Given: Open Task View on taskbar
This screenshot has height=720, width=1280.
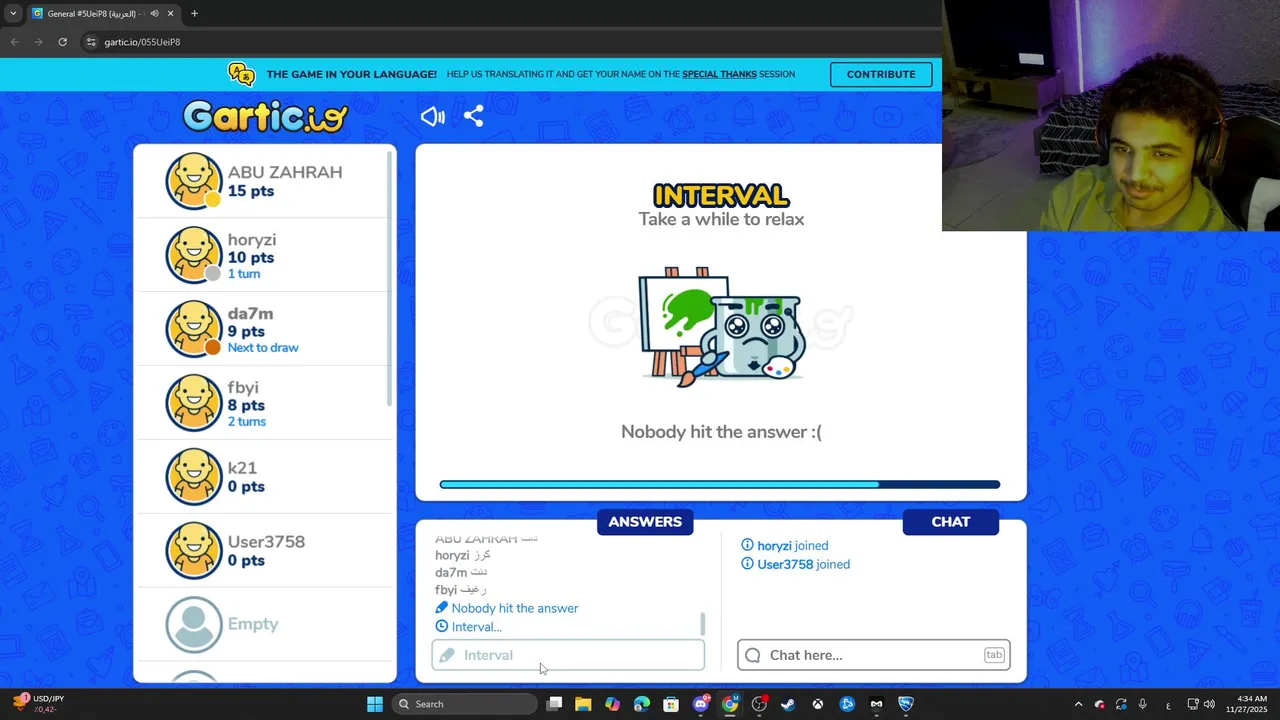Looking at the screenshot, I should coord(554,704).
